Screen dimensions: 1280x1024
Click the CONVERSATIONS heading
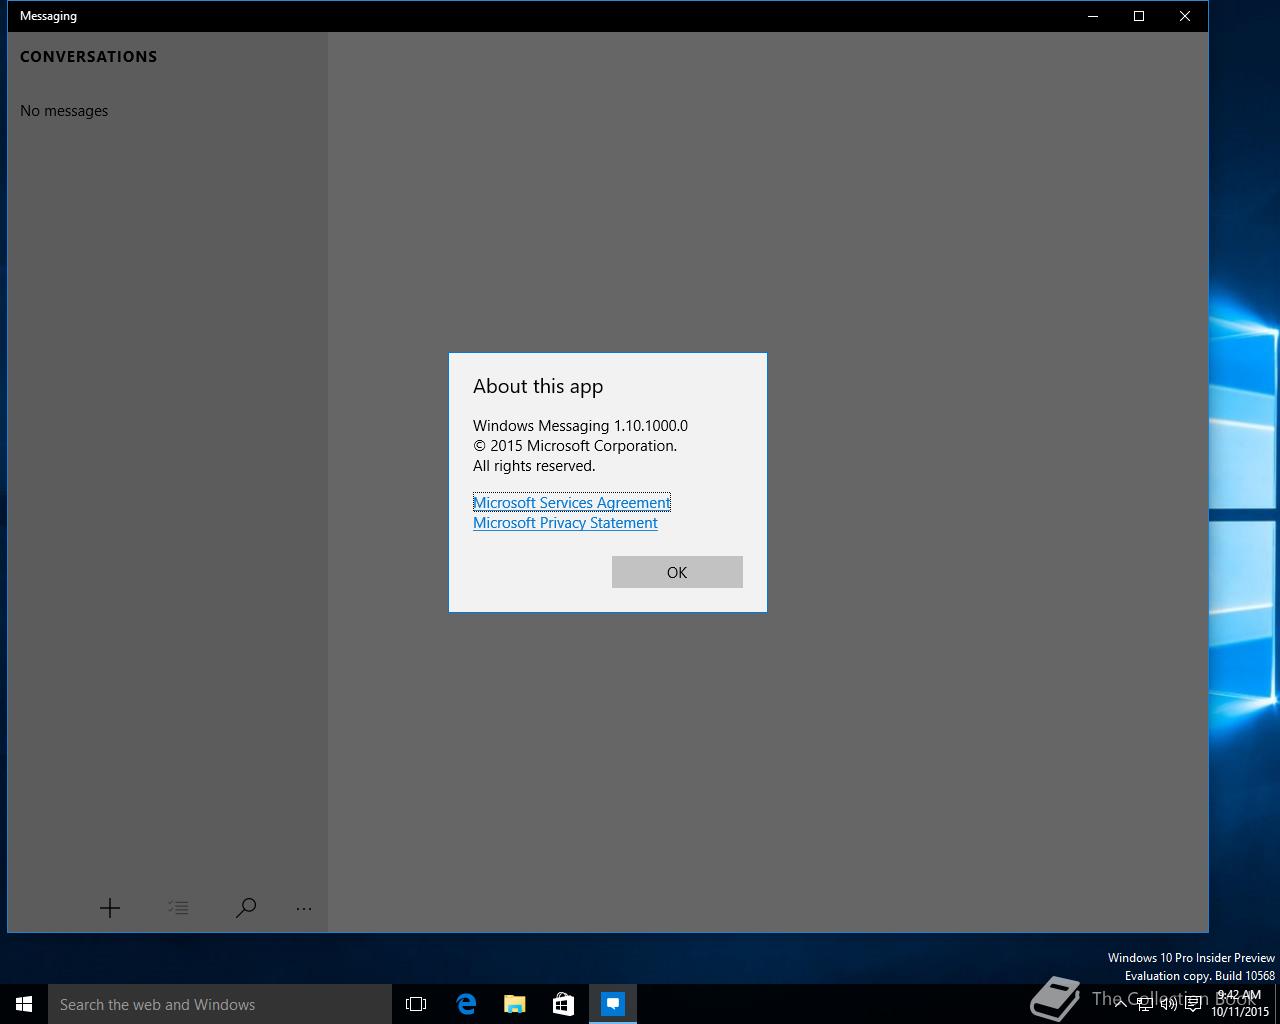click(x=89, y=57)
